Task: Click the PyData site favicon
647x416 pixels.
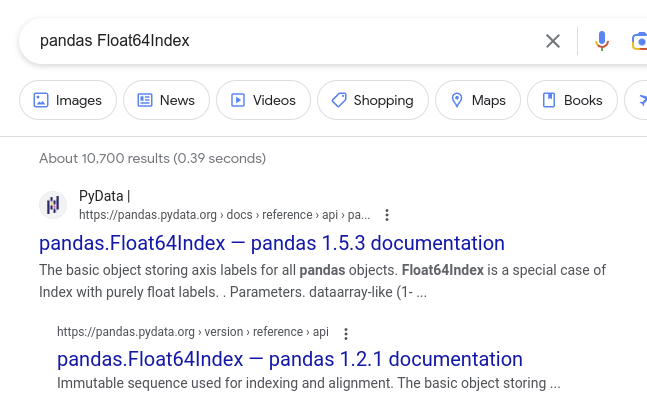Action: click(x=53, y=205)
